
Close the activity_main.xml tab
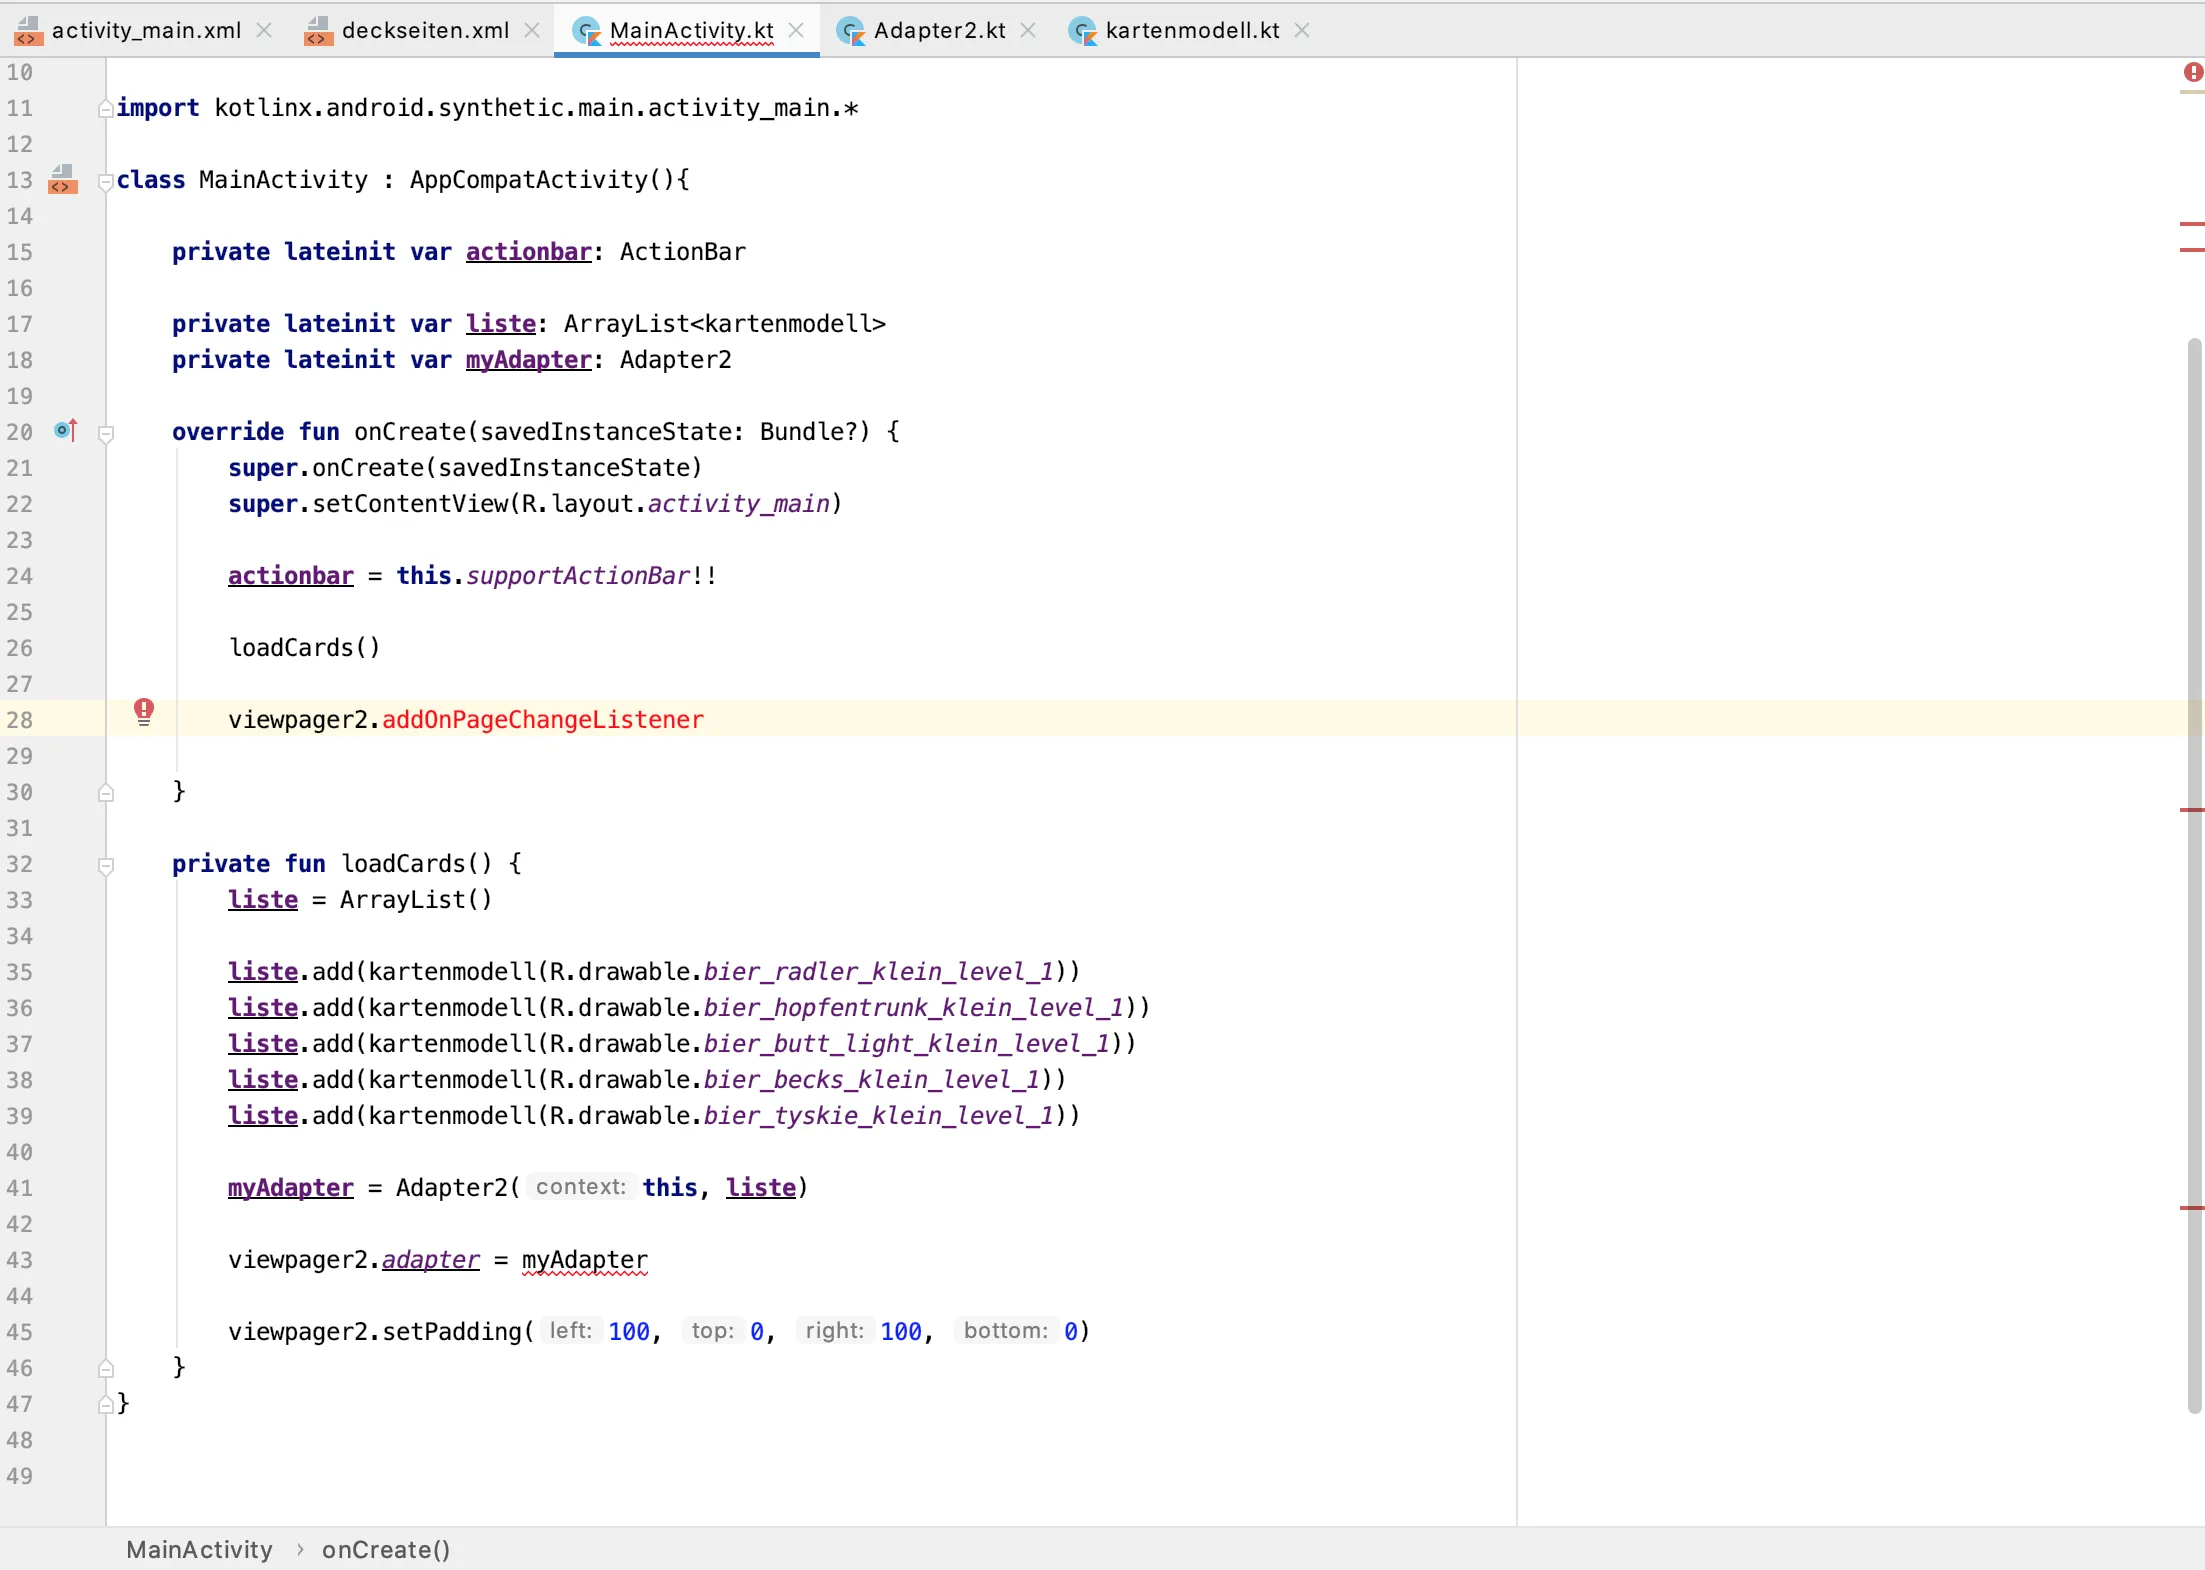pos(264,30)
